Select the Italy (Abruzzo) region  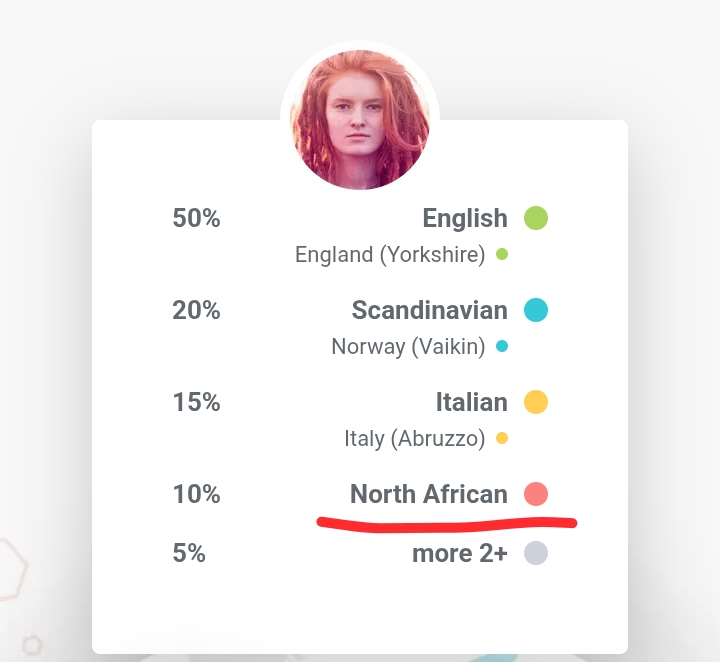pos(415,438)
